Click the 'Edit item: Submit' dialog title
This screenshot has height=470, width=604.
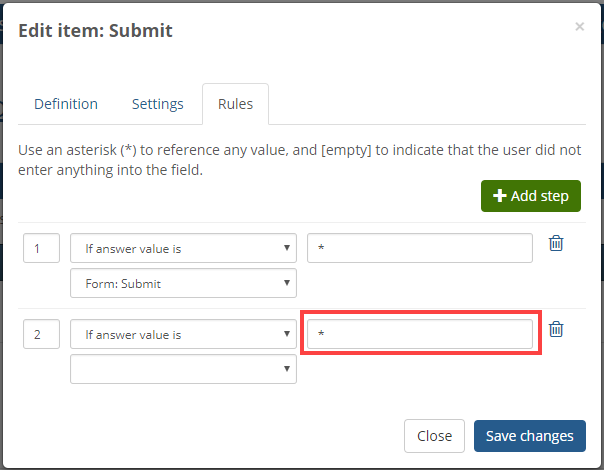click(x=95, y=30)
